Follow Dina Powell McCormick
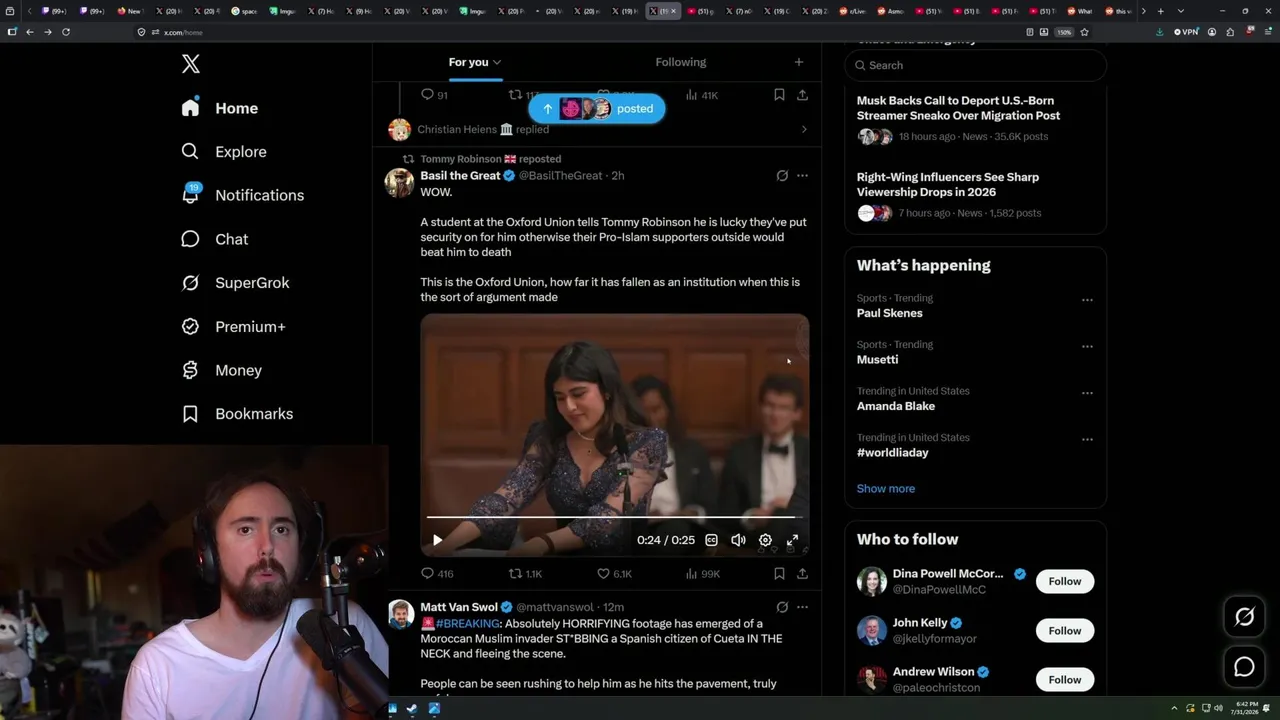The image size is (1280, 720). coord(1065,581)
